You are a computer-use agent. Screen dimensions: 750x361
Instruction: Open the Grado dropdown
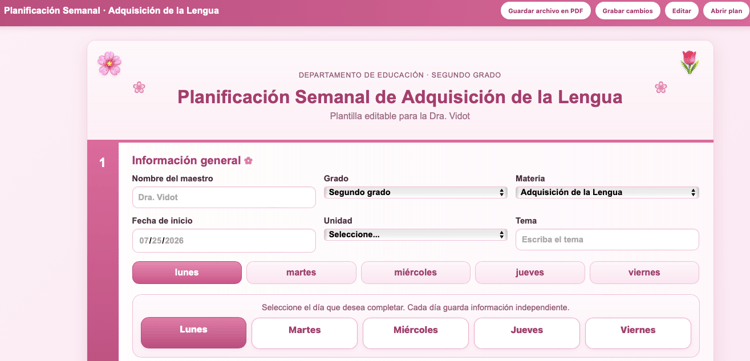pyautogui.click(x=415, y=193)
